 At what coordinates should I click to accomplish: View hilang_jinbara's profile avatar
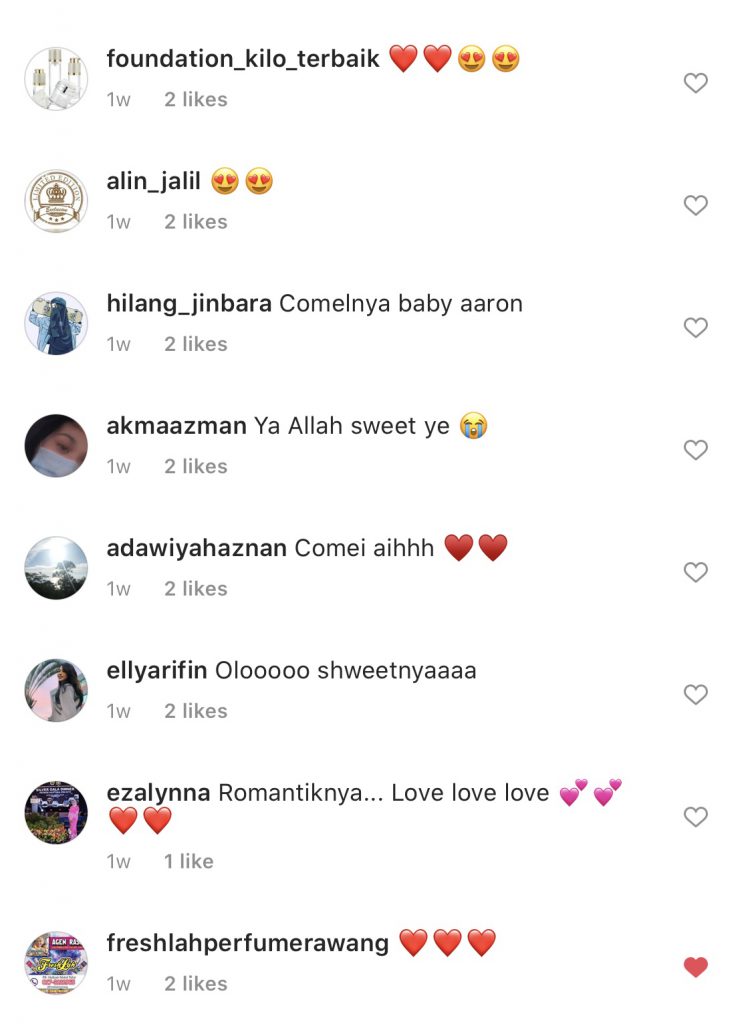coord(56,323)
